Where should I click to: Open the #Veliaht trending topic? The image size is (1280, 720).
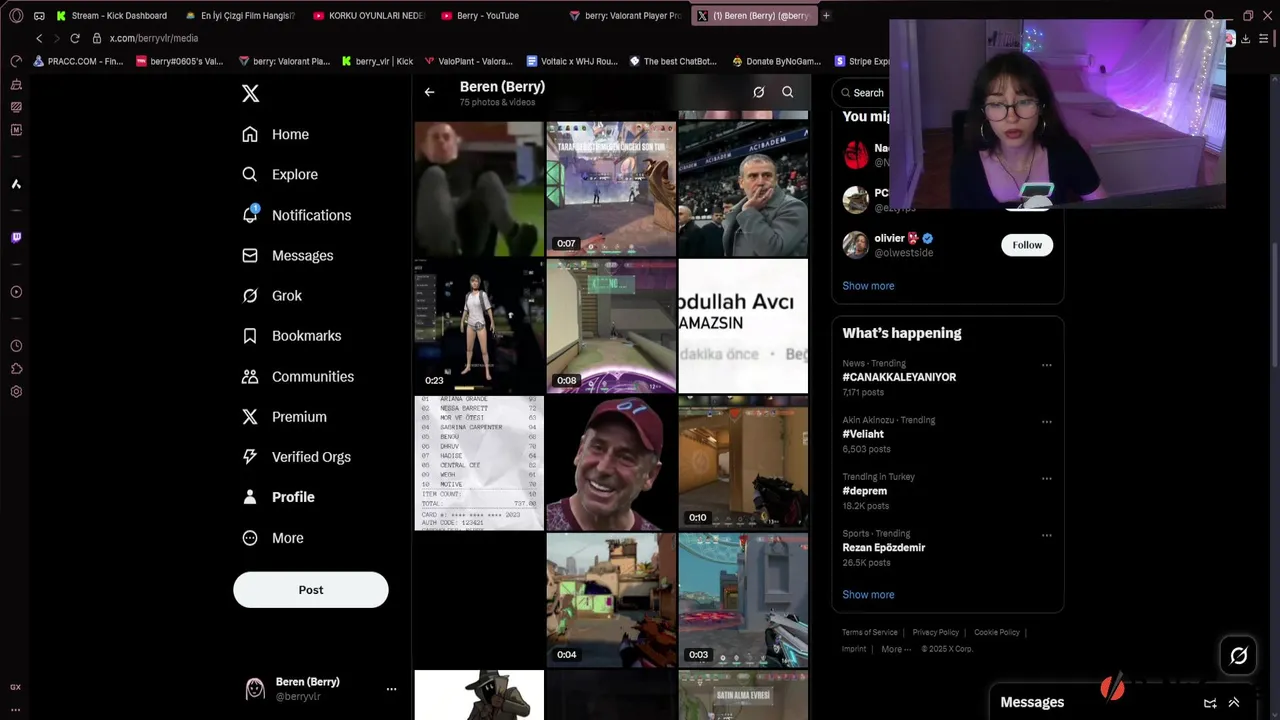pos(863,434)
